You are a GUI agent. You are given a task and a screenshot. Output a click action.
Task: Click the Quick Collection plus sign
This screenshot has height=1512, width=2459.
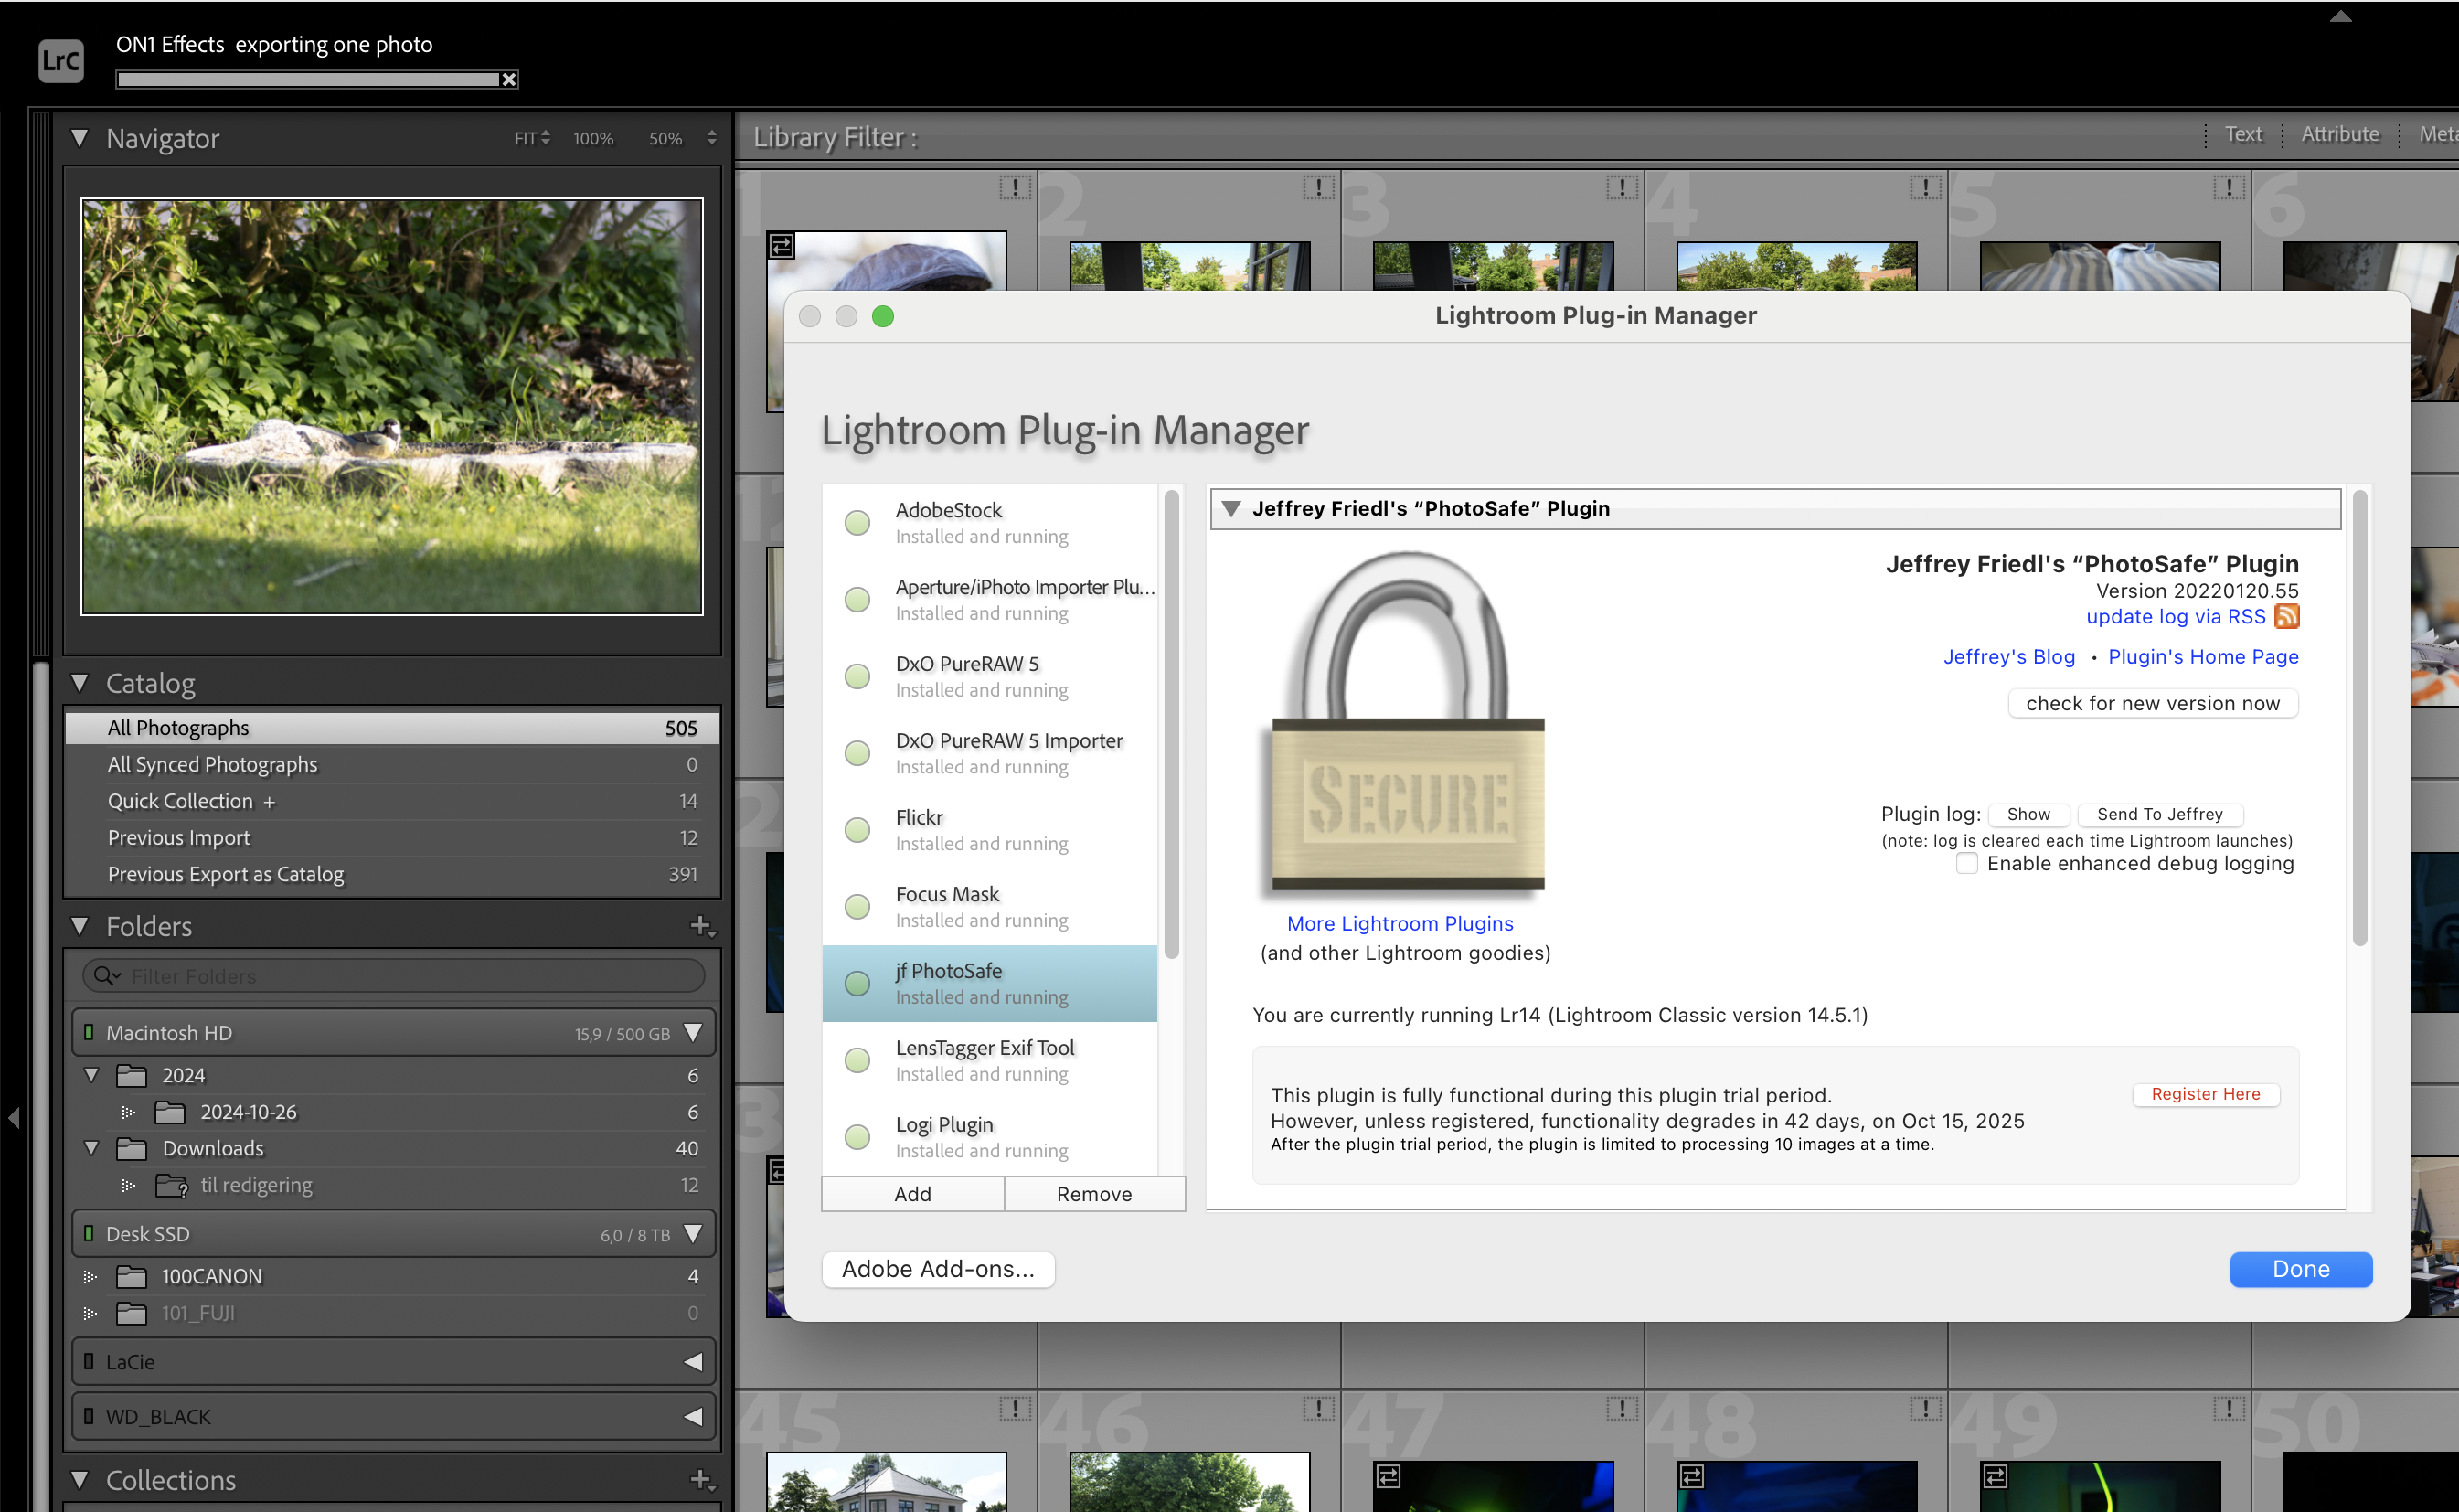click(269, 802)
